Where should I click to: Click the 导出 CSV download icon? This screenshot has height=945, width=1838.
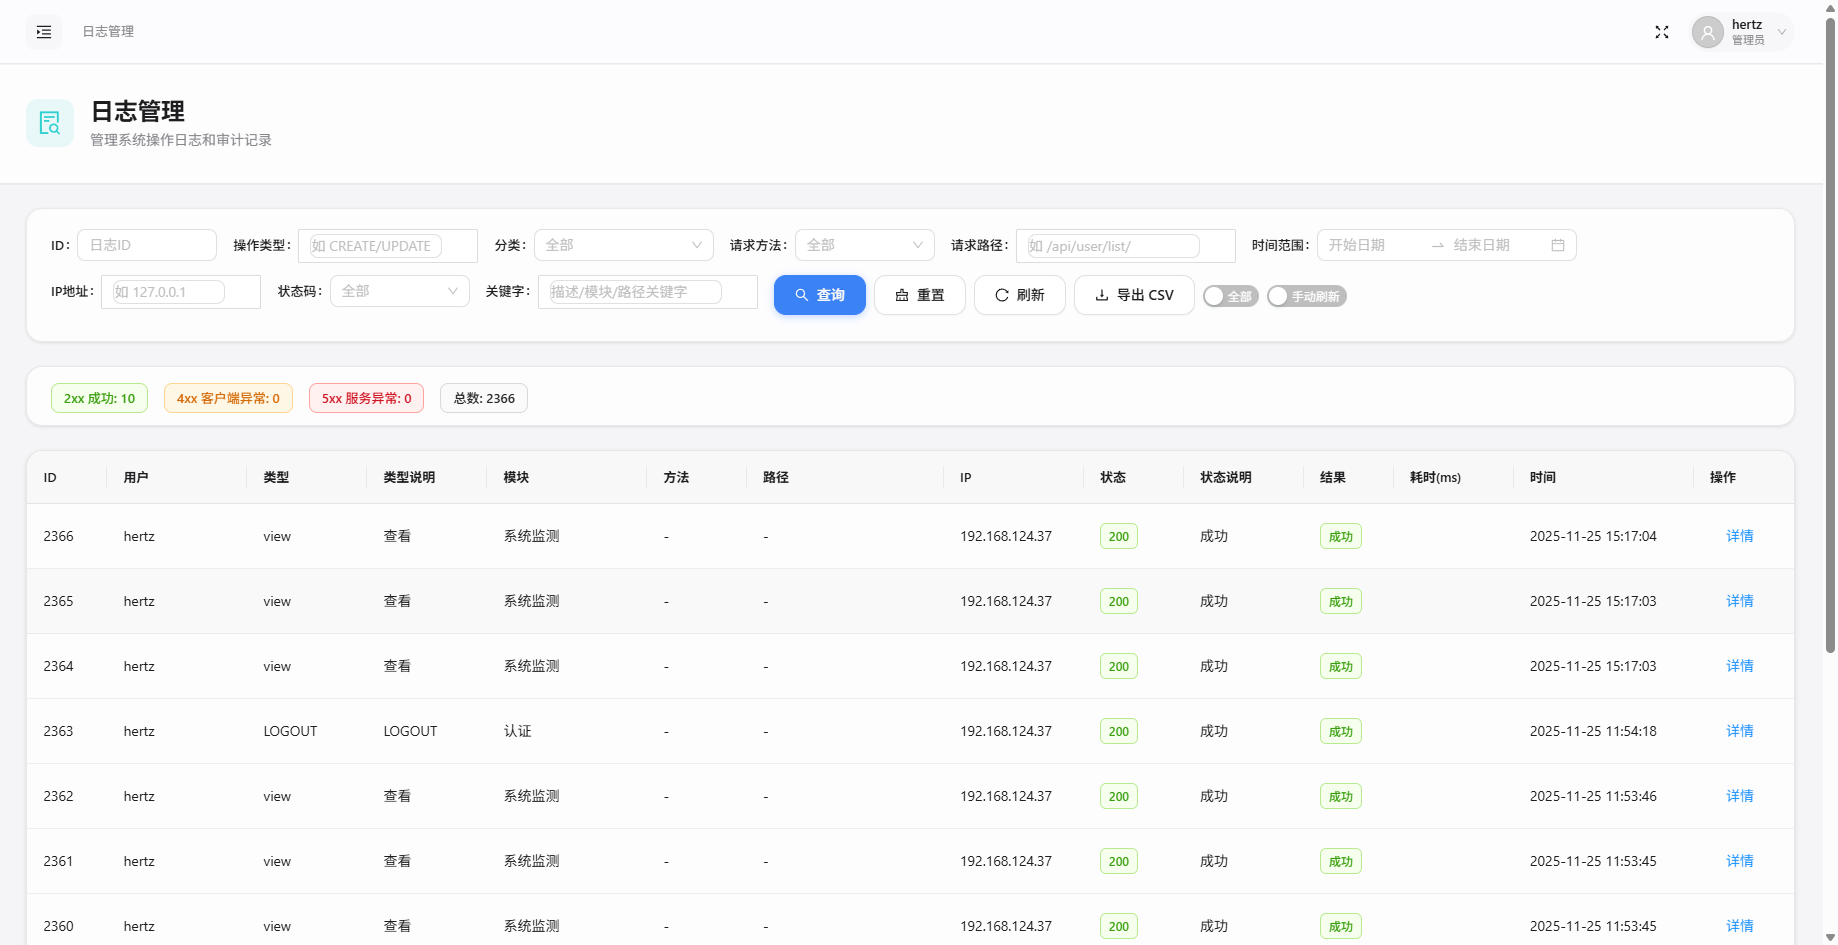coord(1100,294)
